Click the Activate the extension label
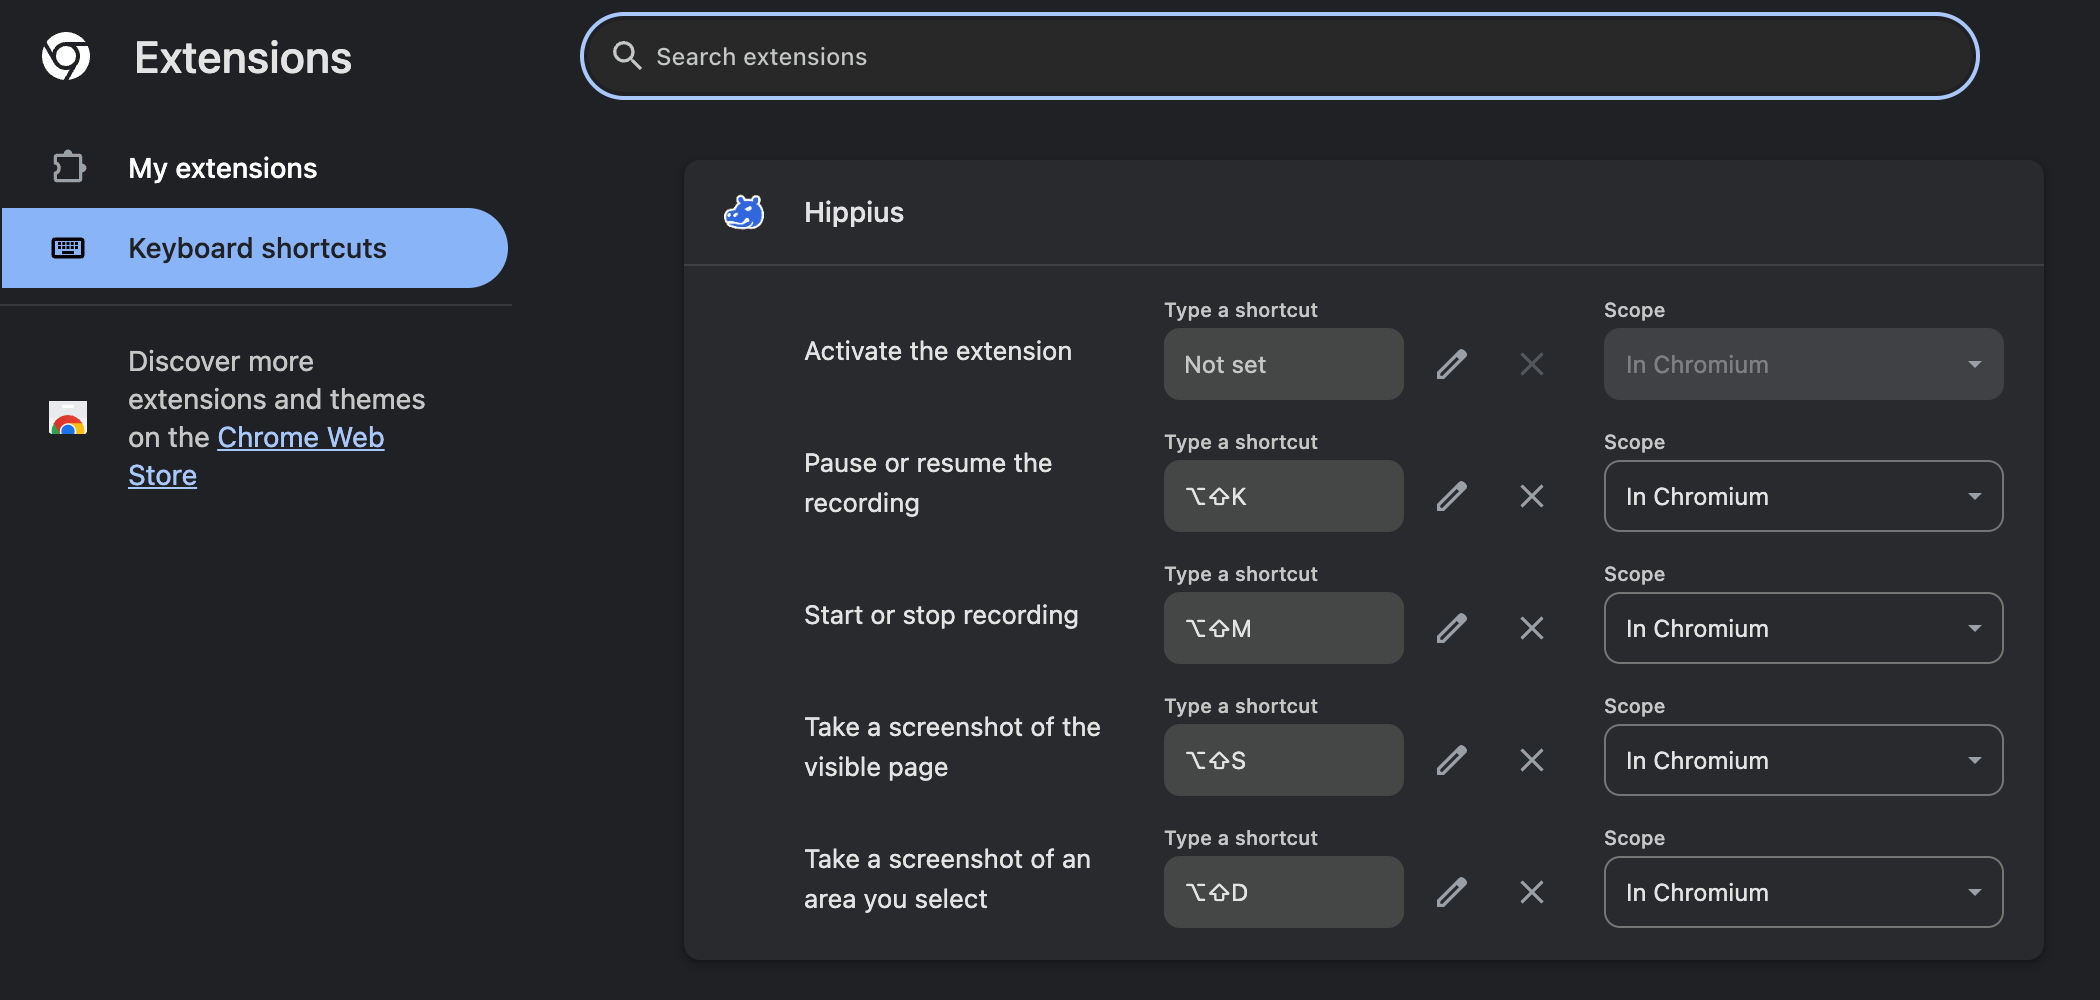This screenshot has width=2100, height=1000. click(x=938, y=351)
